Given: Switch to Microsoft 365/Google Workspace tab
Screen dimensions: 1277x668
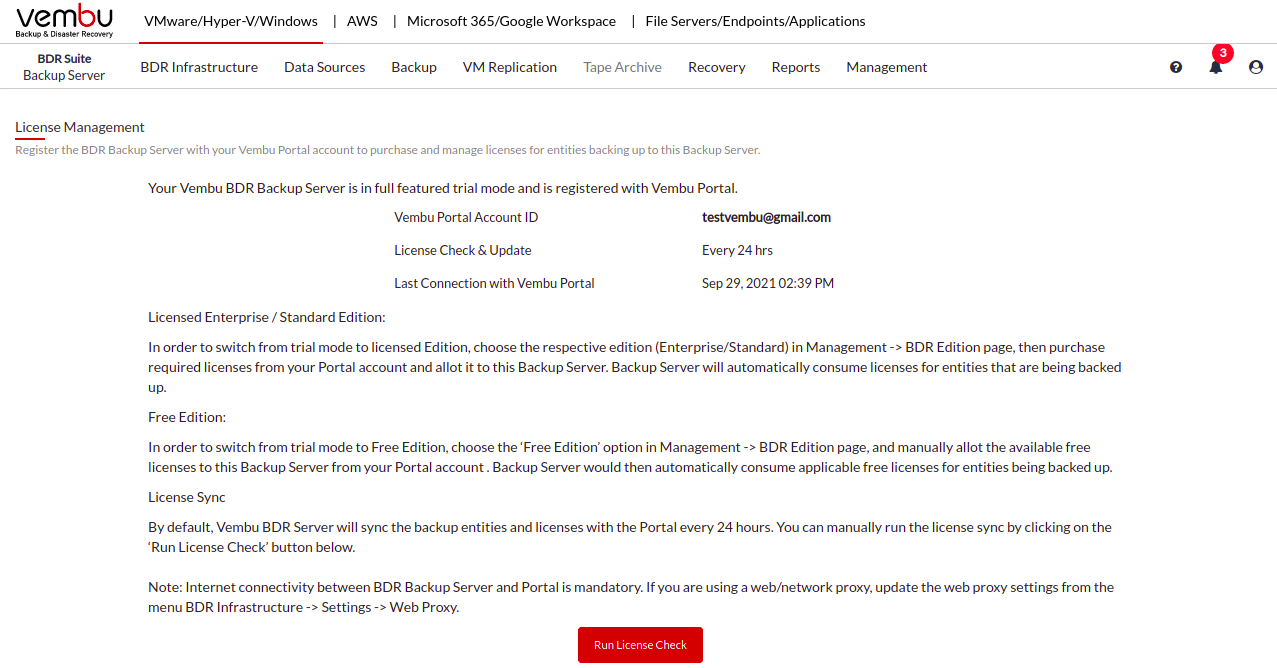Looking at the screenshot, I should point(511,21).
